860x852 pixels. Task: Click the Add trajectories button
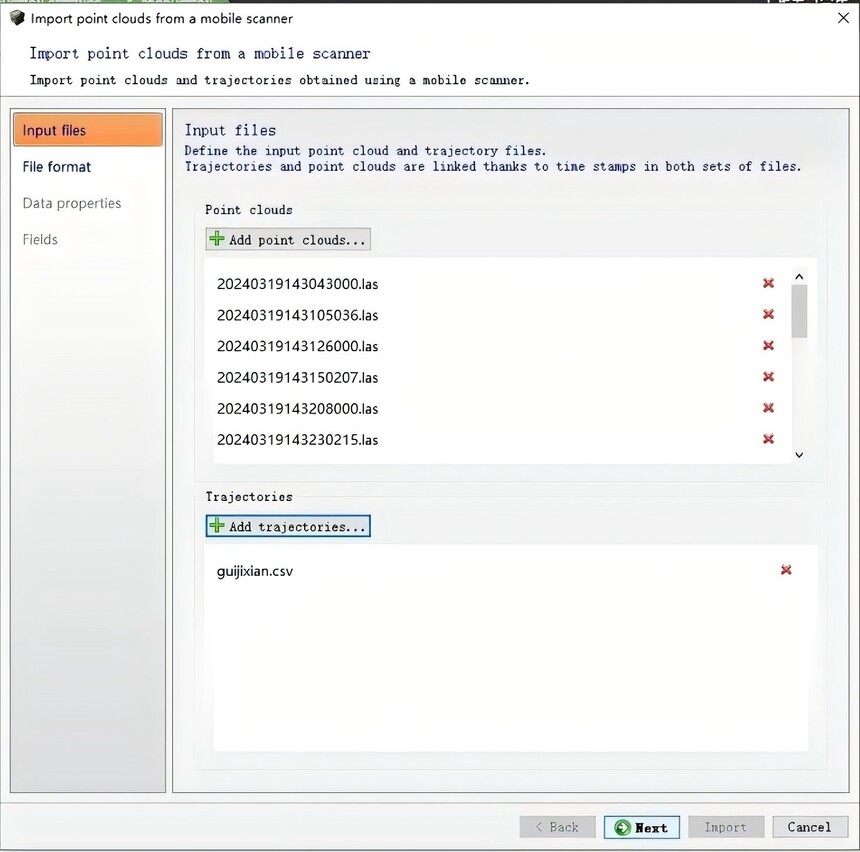click(x=288, y=526)
